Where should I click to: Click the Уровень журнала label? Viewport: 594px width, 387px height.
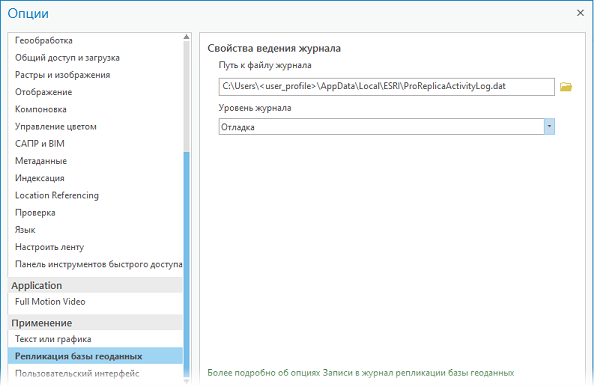(255, 108)
